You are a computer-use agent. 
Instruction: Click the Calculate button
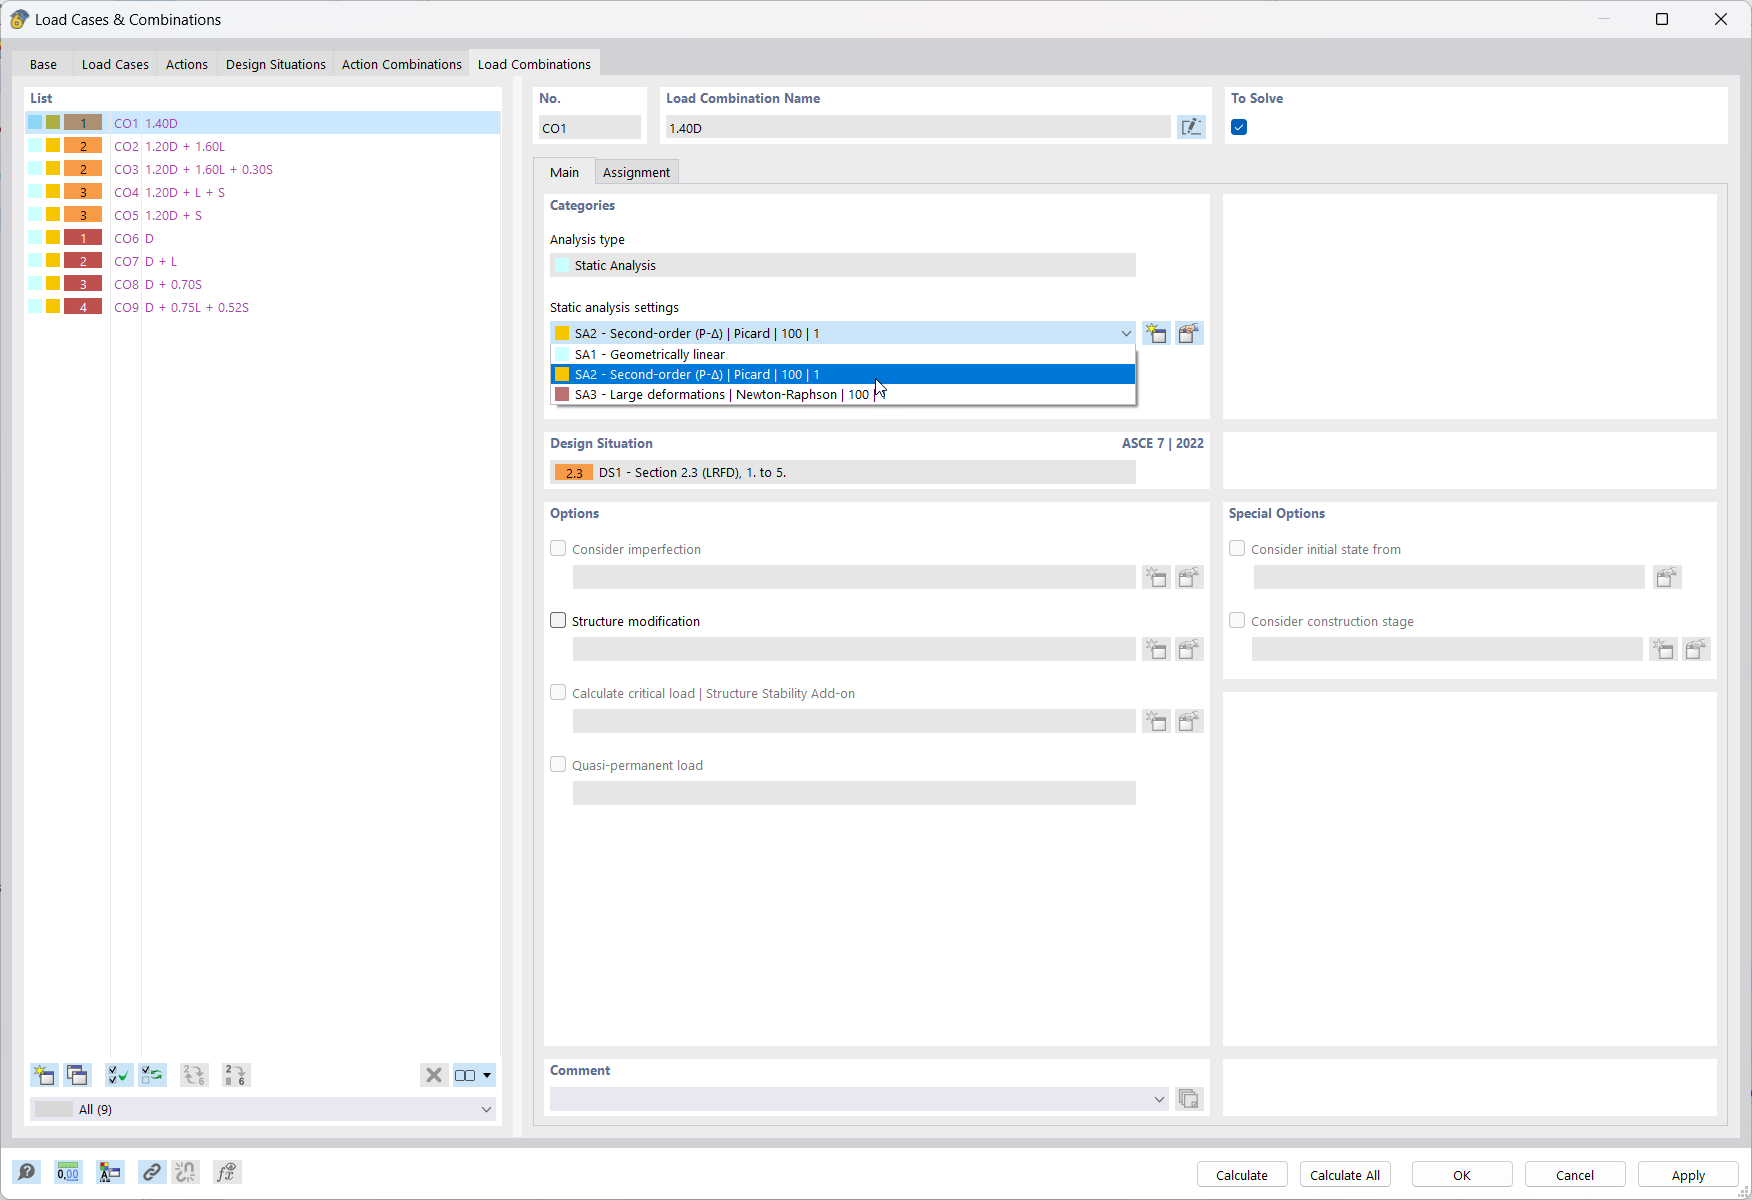point(1242,1175)
